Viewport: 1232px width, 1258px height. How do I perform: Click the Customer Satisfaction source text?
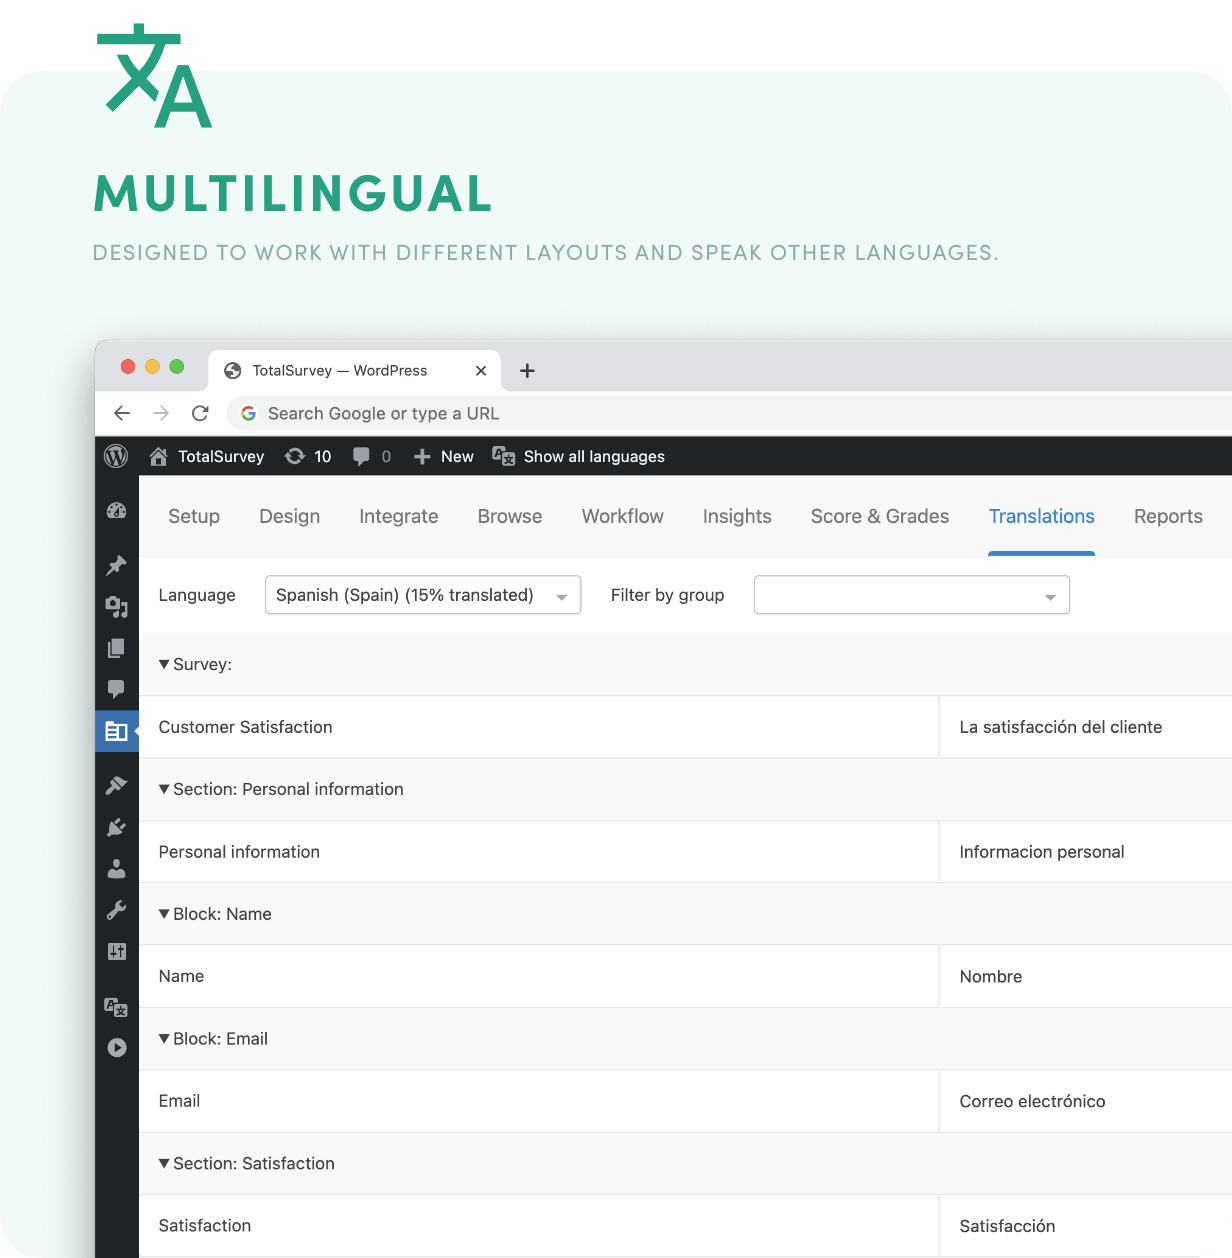[x=245, y=727]
